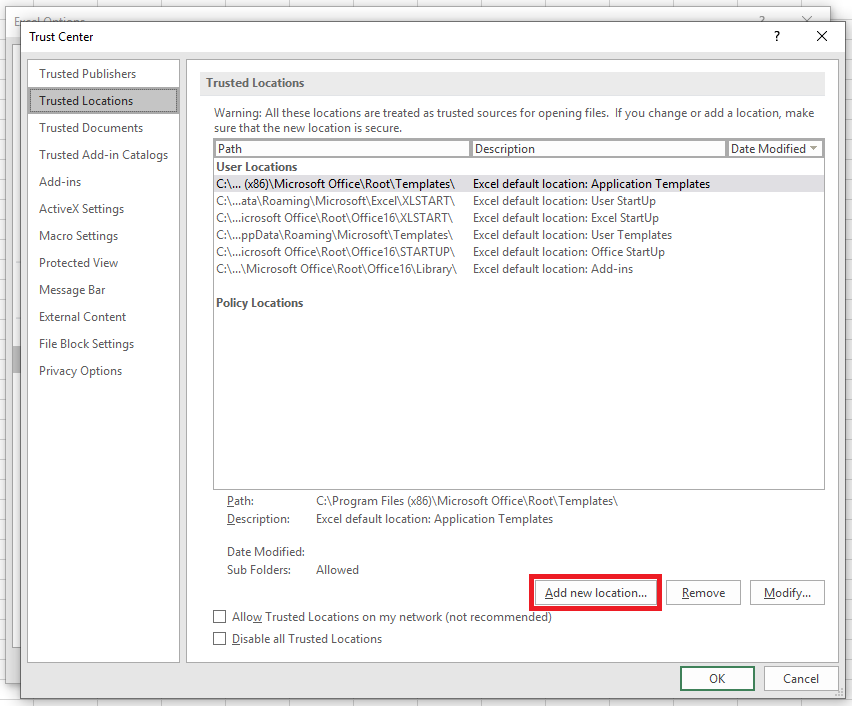Open the Date Modified column dropdown arrow
This screenshot has width=852, height=706.
coord(813,148)
